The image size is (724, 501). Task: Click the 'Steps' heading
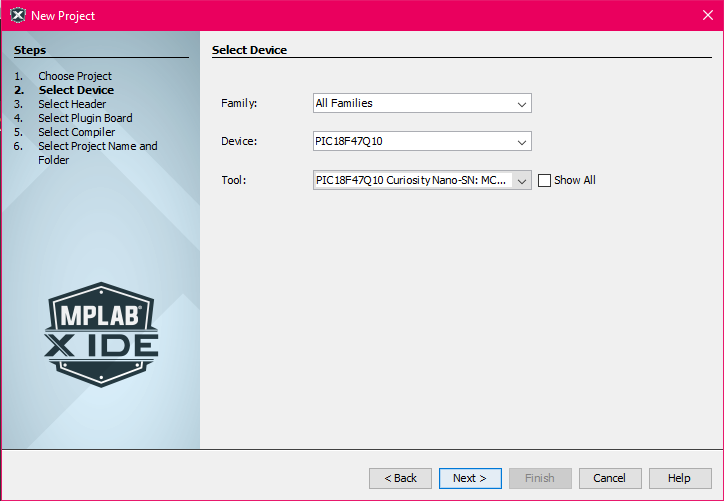(30, 50)
